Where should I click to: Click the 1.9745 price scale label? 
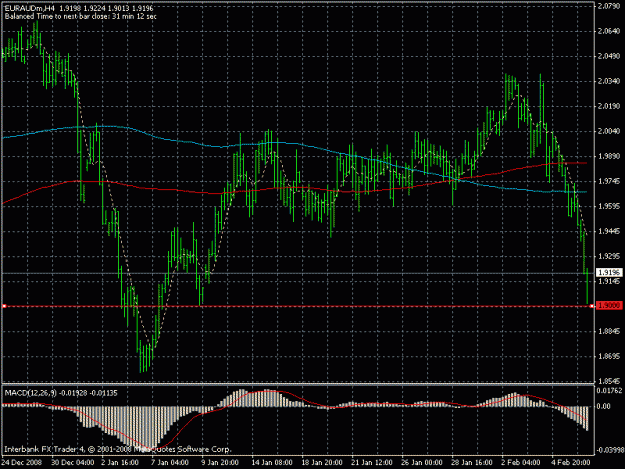pos(609,181)
